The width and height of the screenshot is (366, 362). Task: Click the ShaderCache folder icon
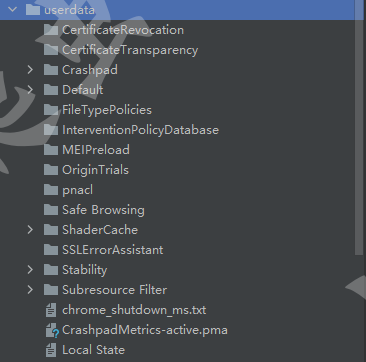pos(51,230)
